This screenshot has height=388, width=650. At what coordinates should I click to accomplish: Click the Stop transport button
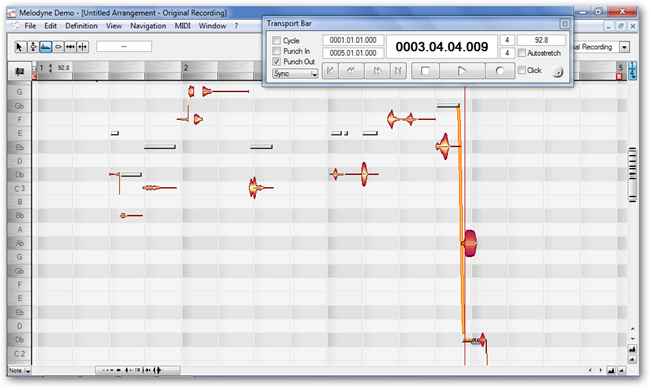click(x=425, y=71)
